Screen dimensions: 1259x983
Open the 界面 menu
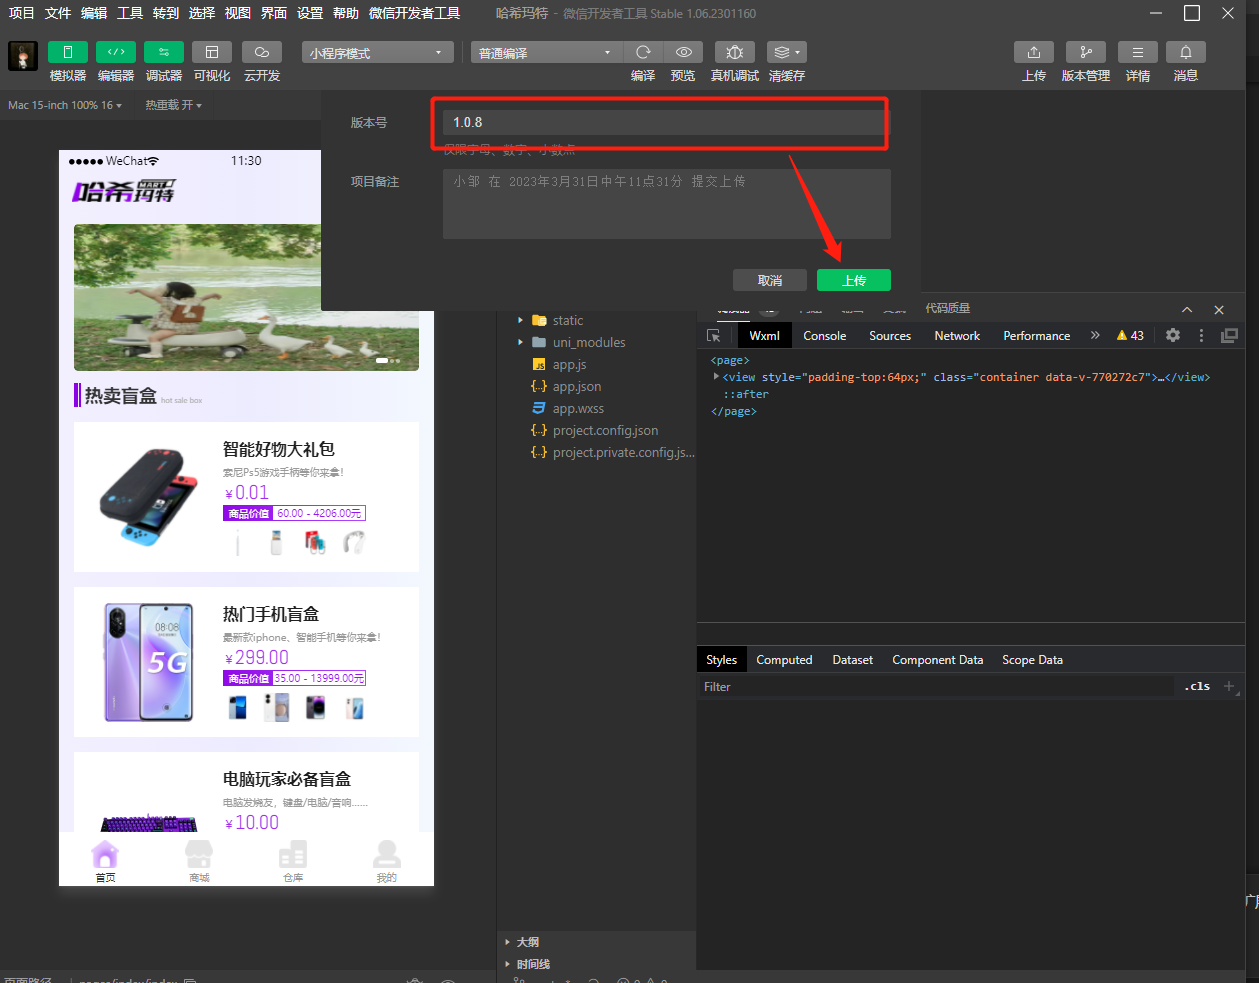coord(274,13)
